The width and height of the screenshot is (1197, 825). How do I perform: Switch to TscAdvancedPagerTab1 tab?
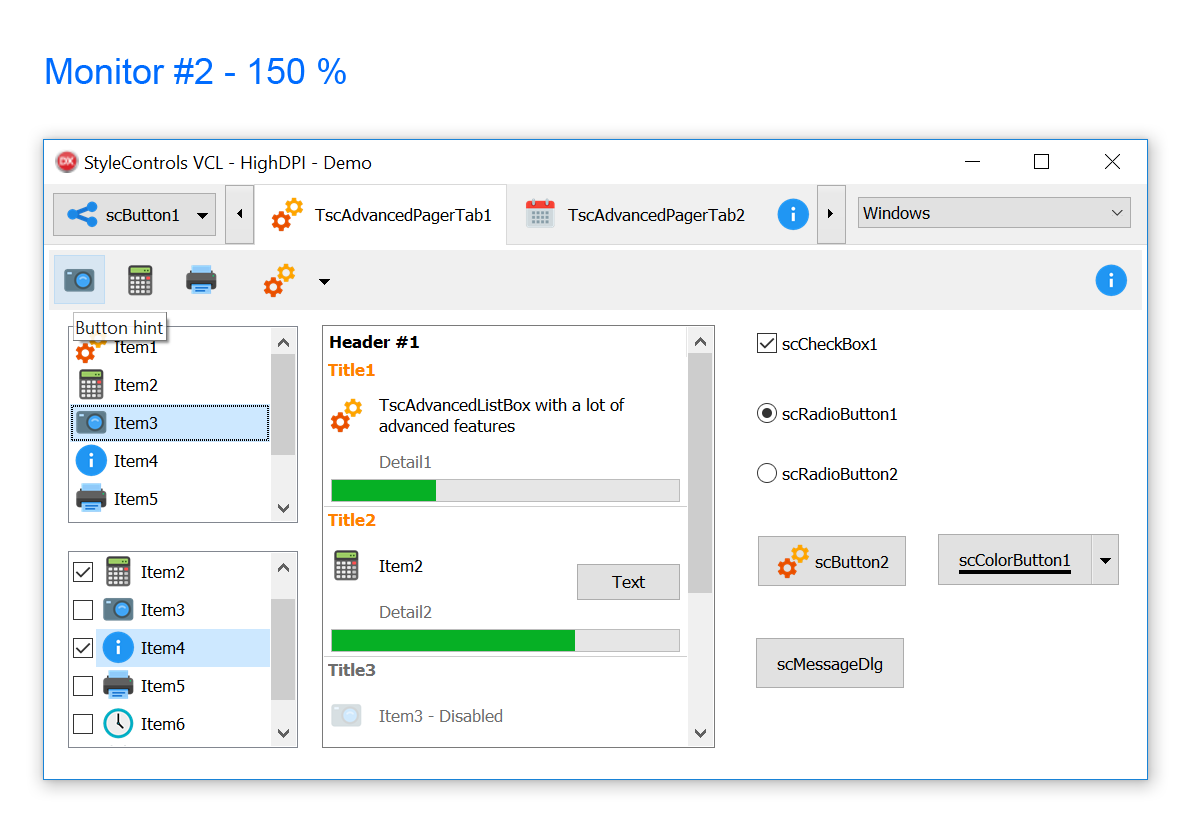coord(381,215)
